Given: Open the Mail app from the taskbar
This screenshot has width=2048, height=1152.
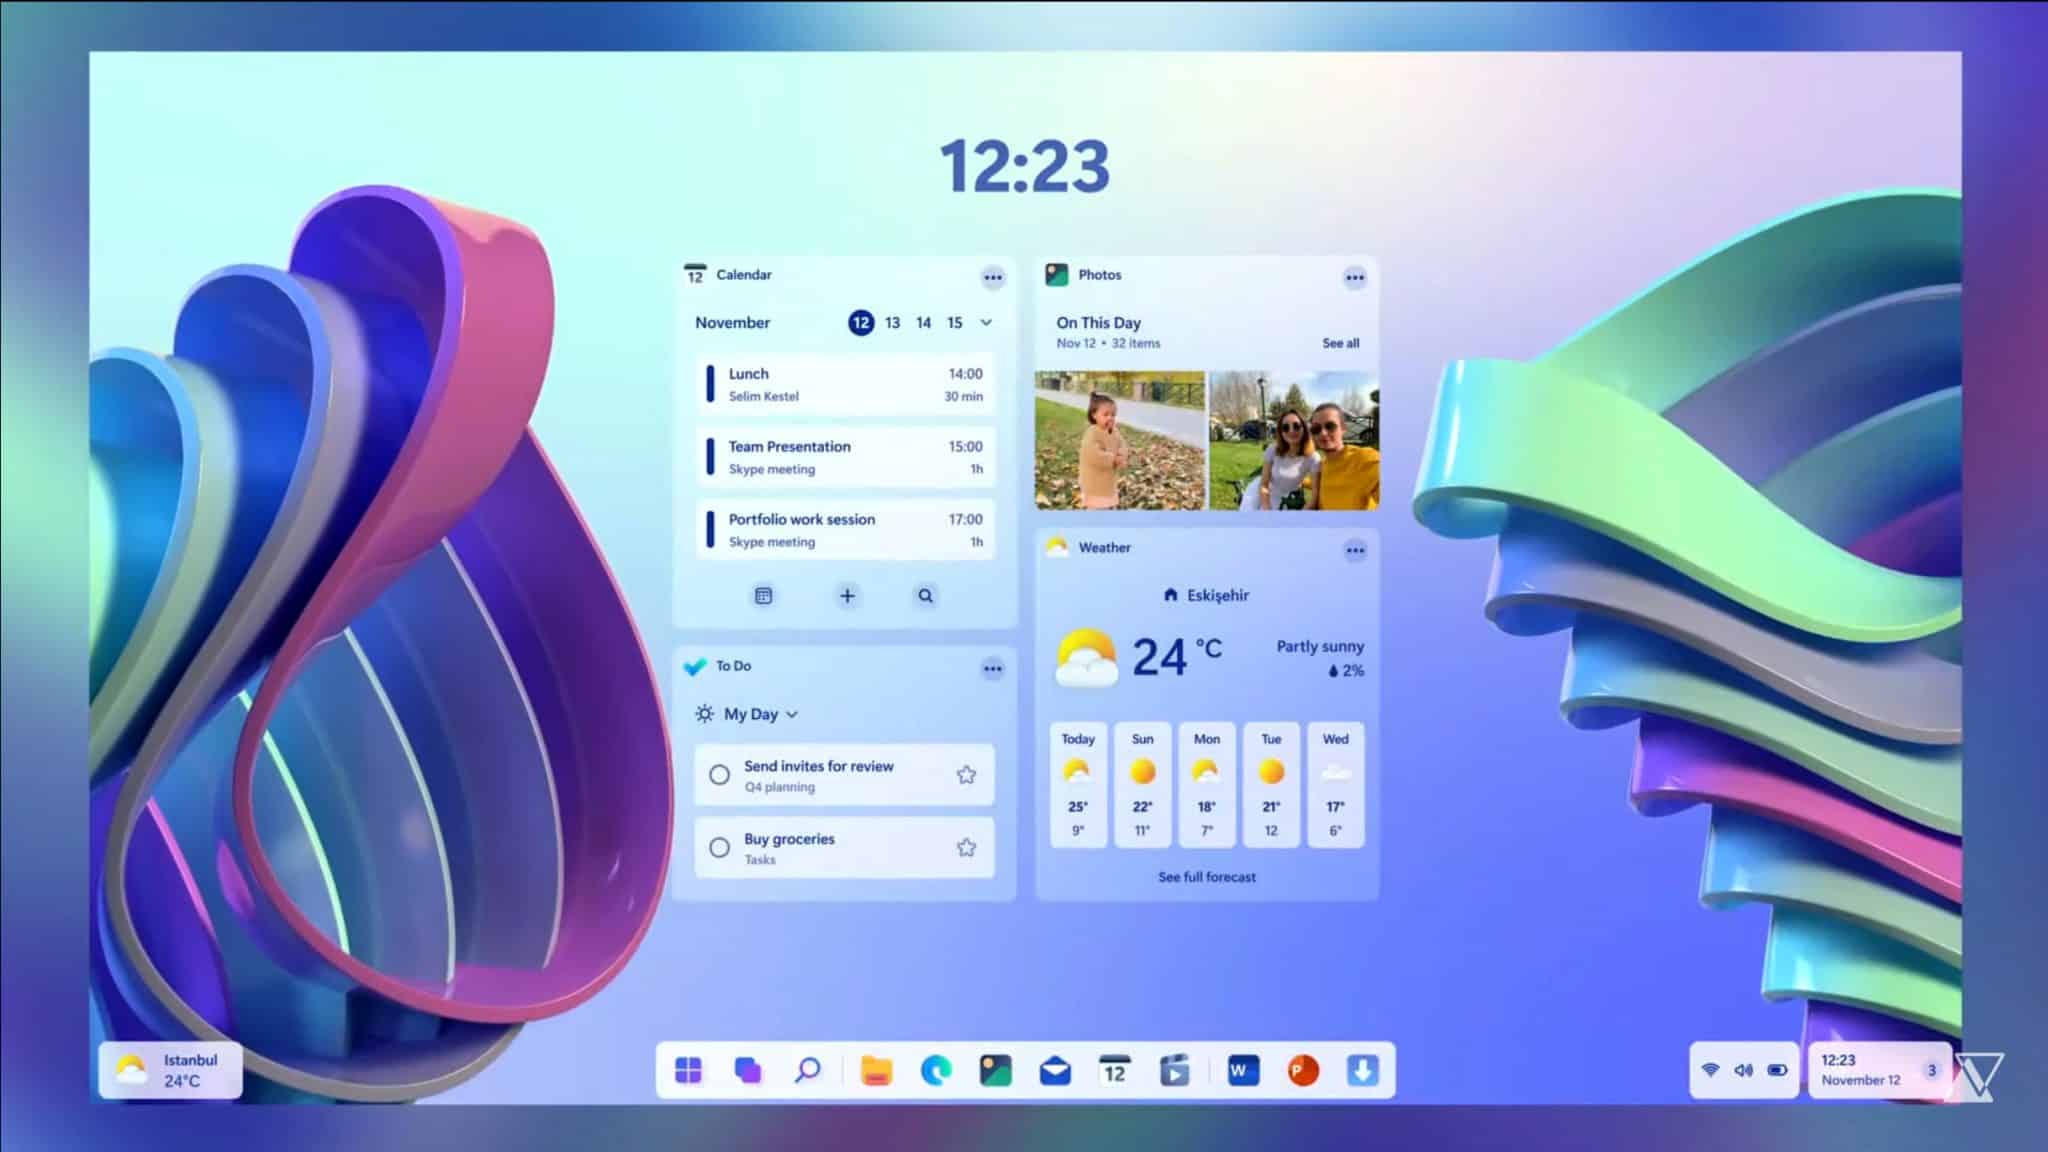Looking at the screenshot, I should tap(1054, 1070).
